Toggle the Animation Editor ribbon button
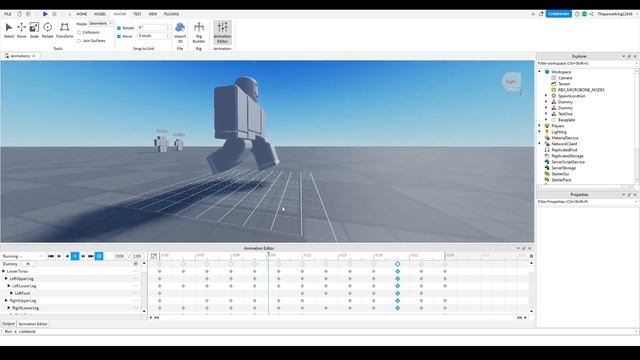 tap(222, 32)
